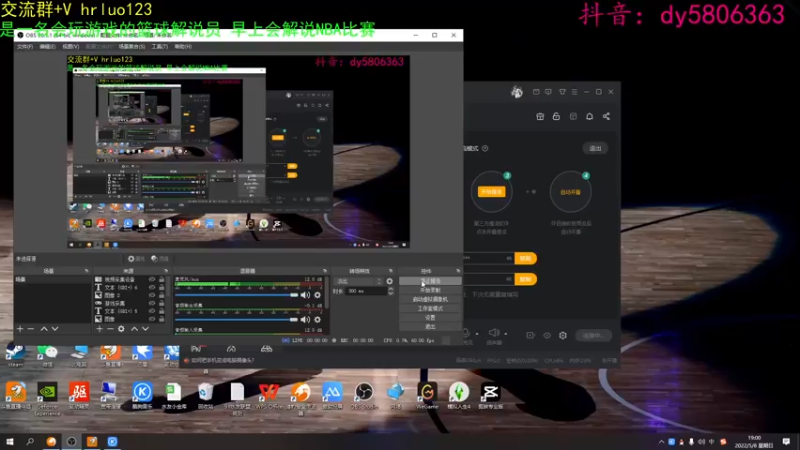Viewport: 800px width, 450px height.
Task: Open the funnel filter icon in companion title bar
Action: click(562, 92)
